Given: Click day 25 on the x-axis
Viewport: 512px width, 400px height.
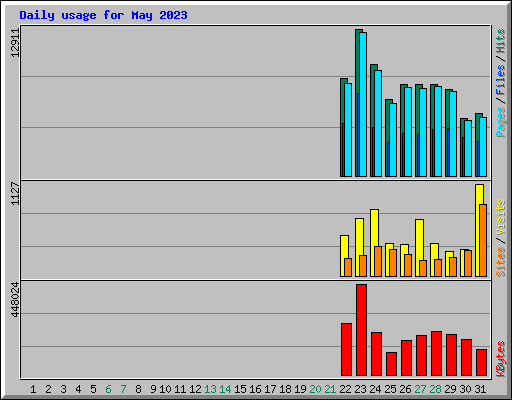Looking at the screenshot, I should (x=390, y=389).
